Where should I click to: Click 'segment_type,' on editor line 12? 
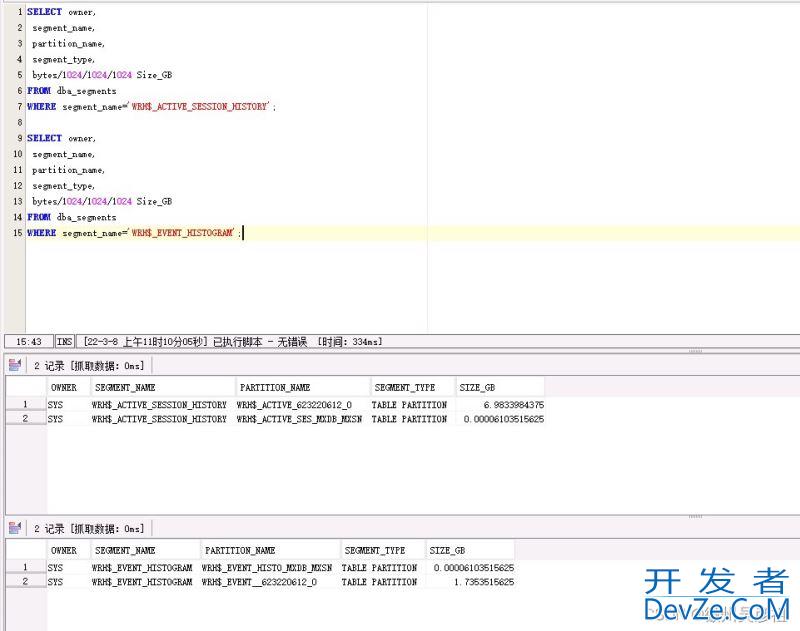[63, 186]
